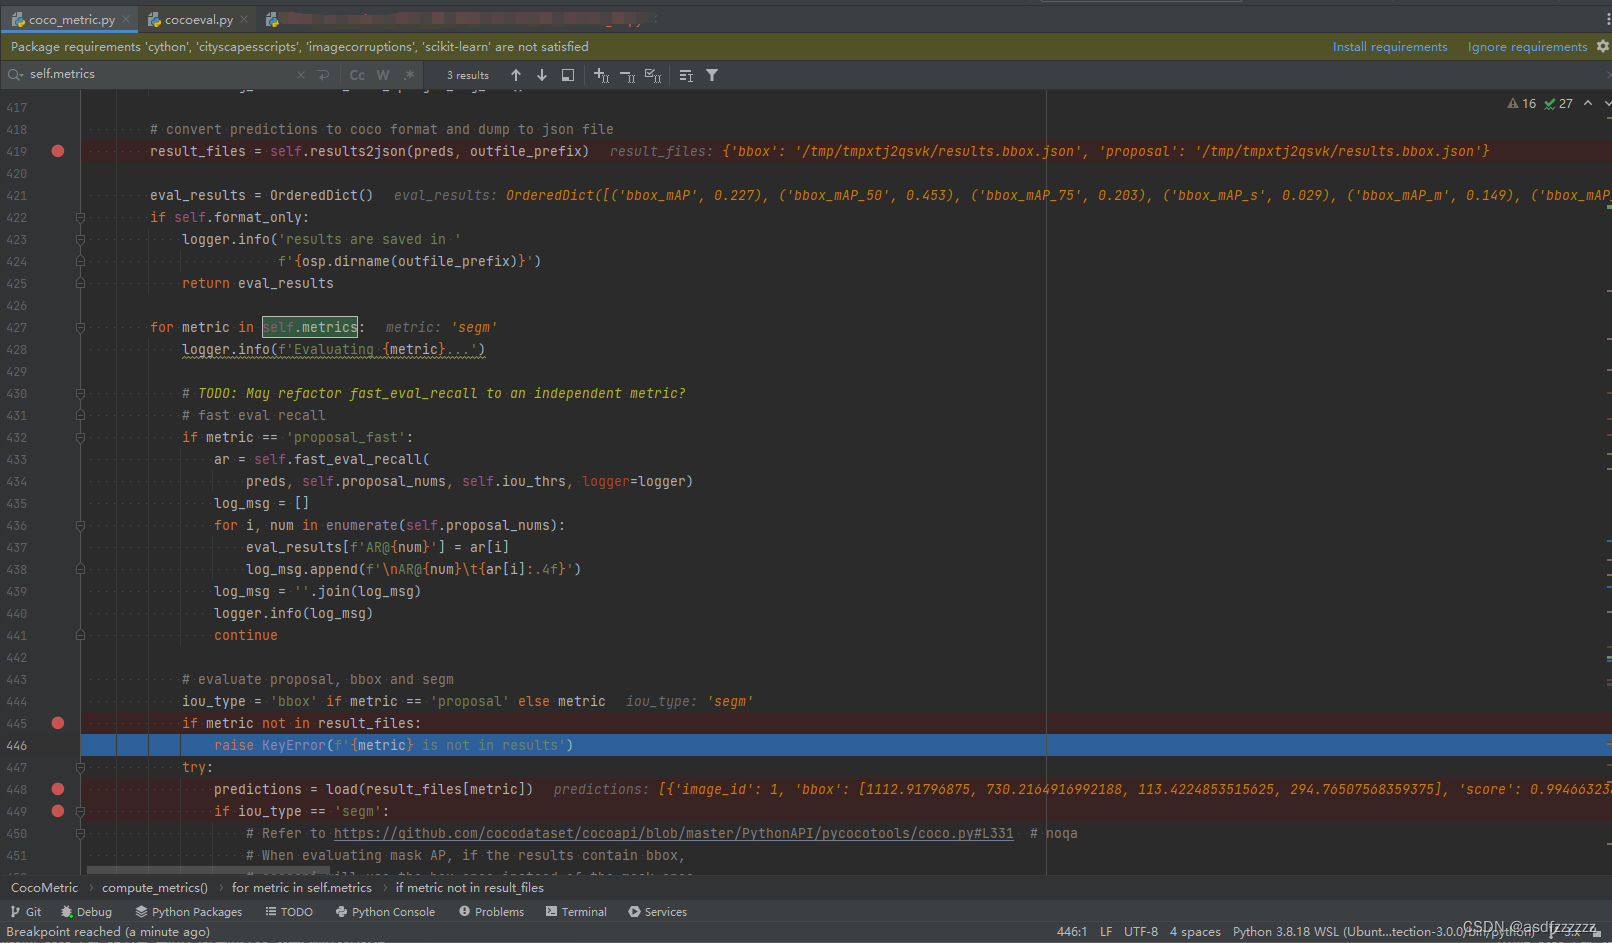This screenshot has height=943, width=1612.
Task: Close the coco_metric.py tab
Action: click(126, 19)
